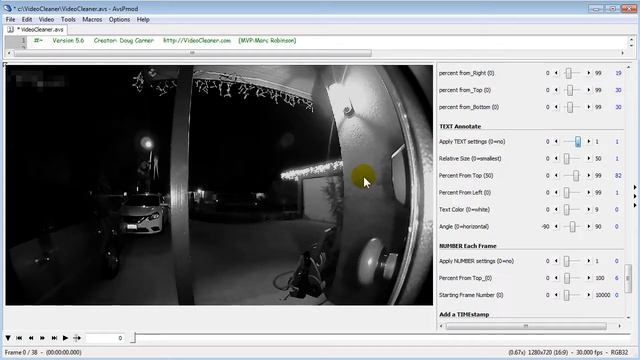640x360 pixels.
Task: Increase Starting Frame Number with right arrow
Action: pos(589,295)
